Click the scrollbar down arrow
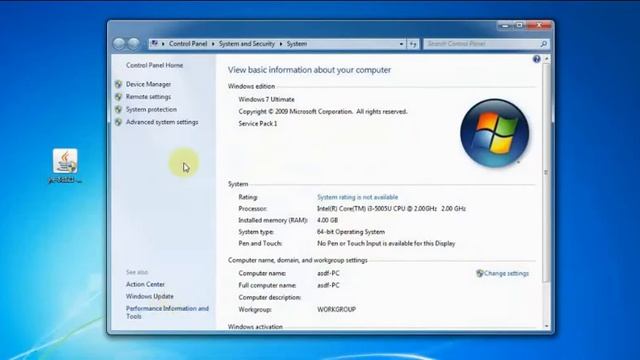Image resolution: width=640 pixels, height=360 pixels. pyautogui.click(x=546, y=326)
